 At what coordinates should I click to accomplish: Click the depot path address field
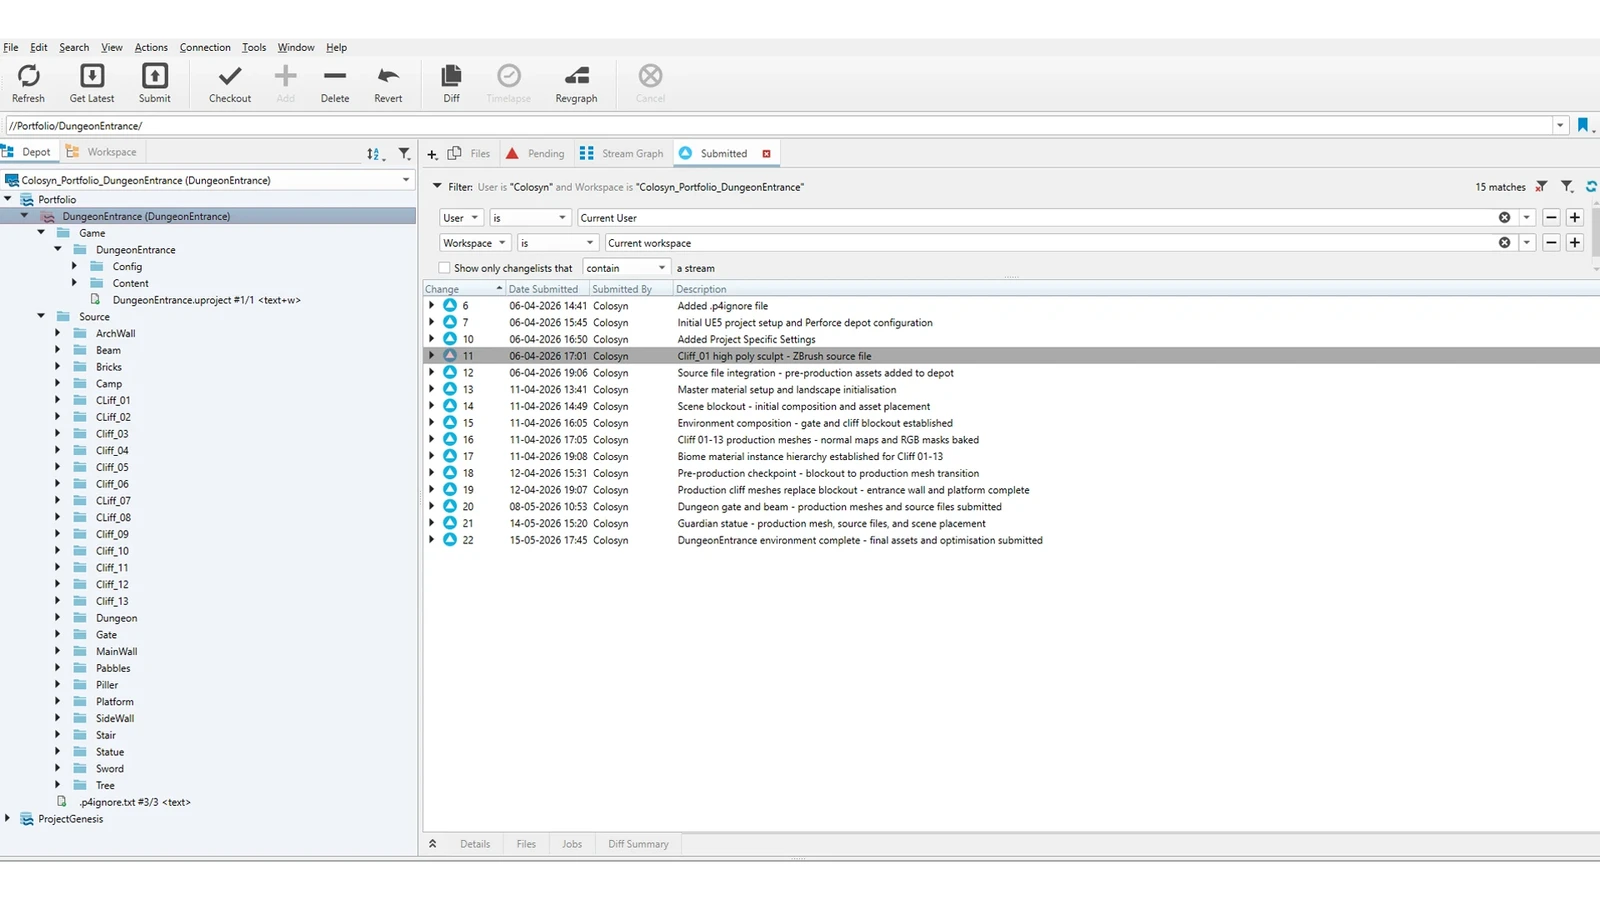pyautogui.click(x=779, y=126)
